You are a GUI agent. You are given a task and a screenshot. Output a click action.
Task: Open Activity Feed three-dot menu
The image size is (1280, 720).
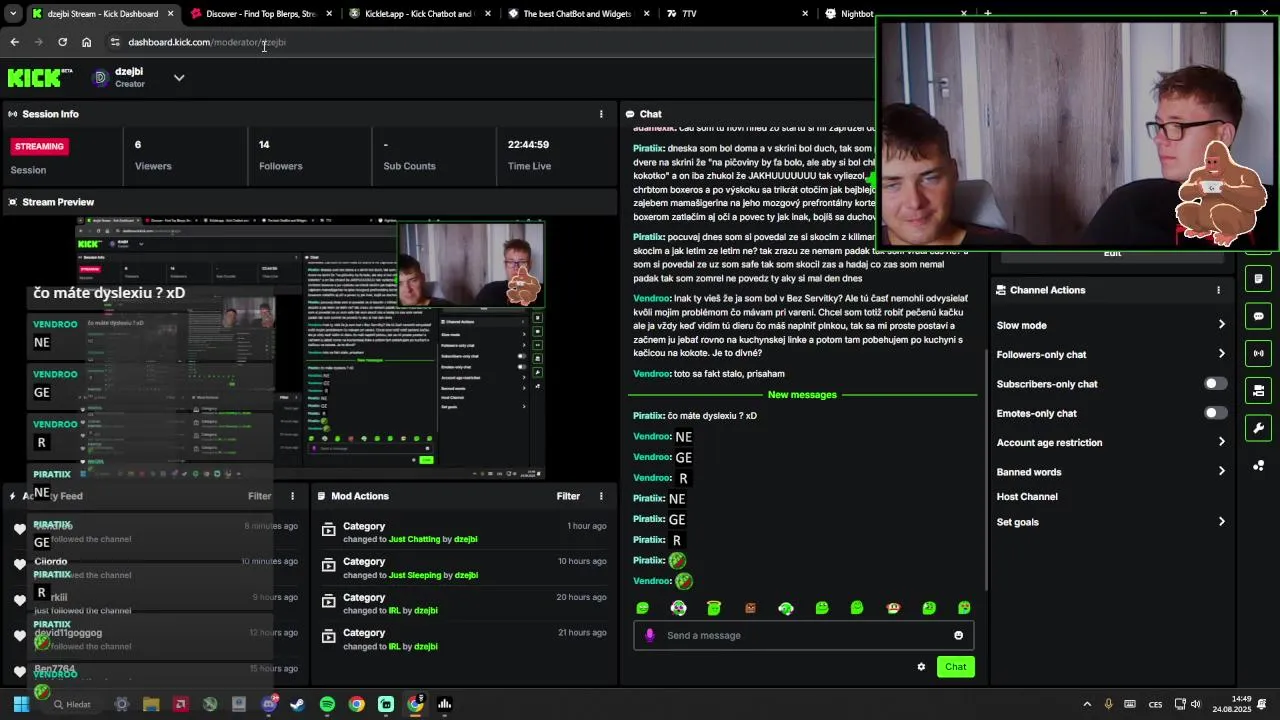(293, 496)
